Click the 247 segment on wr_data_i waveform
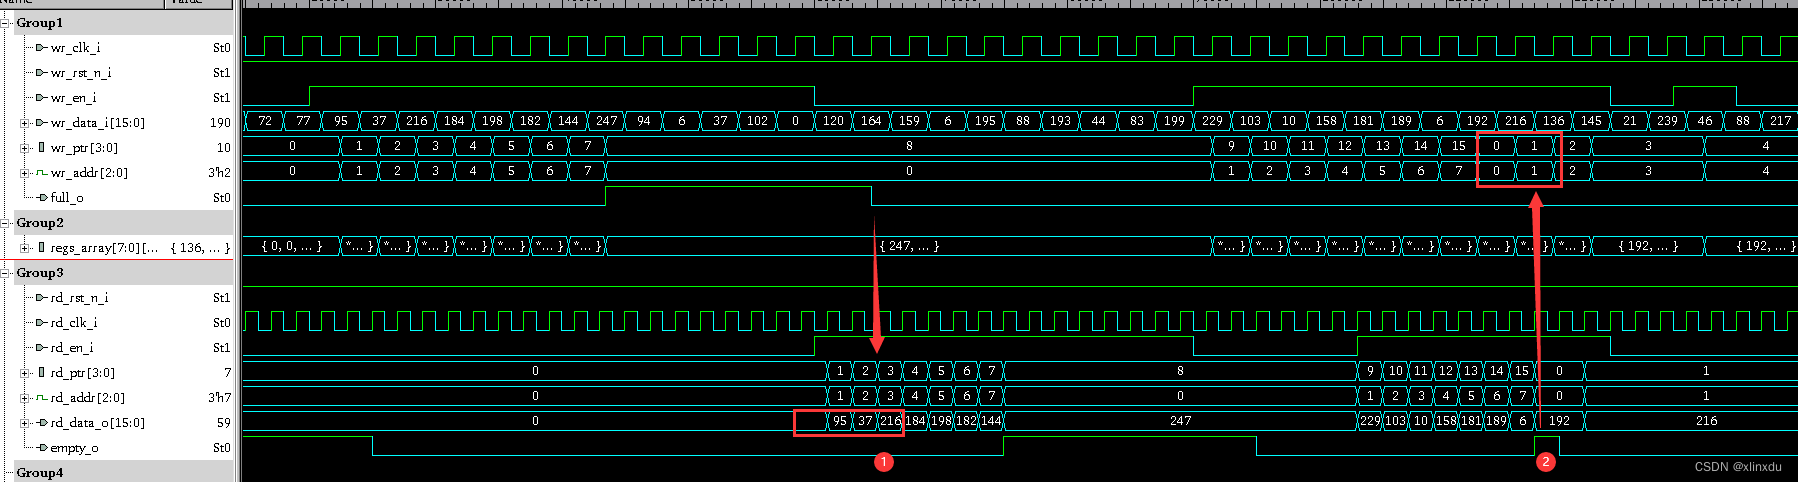The width and height of the screenshot is (1798, 482). [607, 120]
